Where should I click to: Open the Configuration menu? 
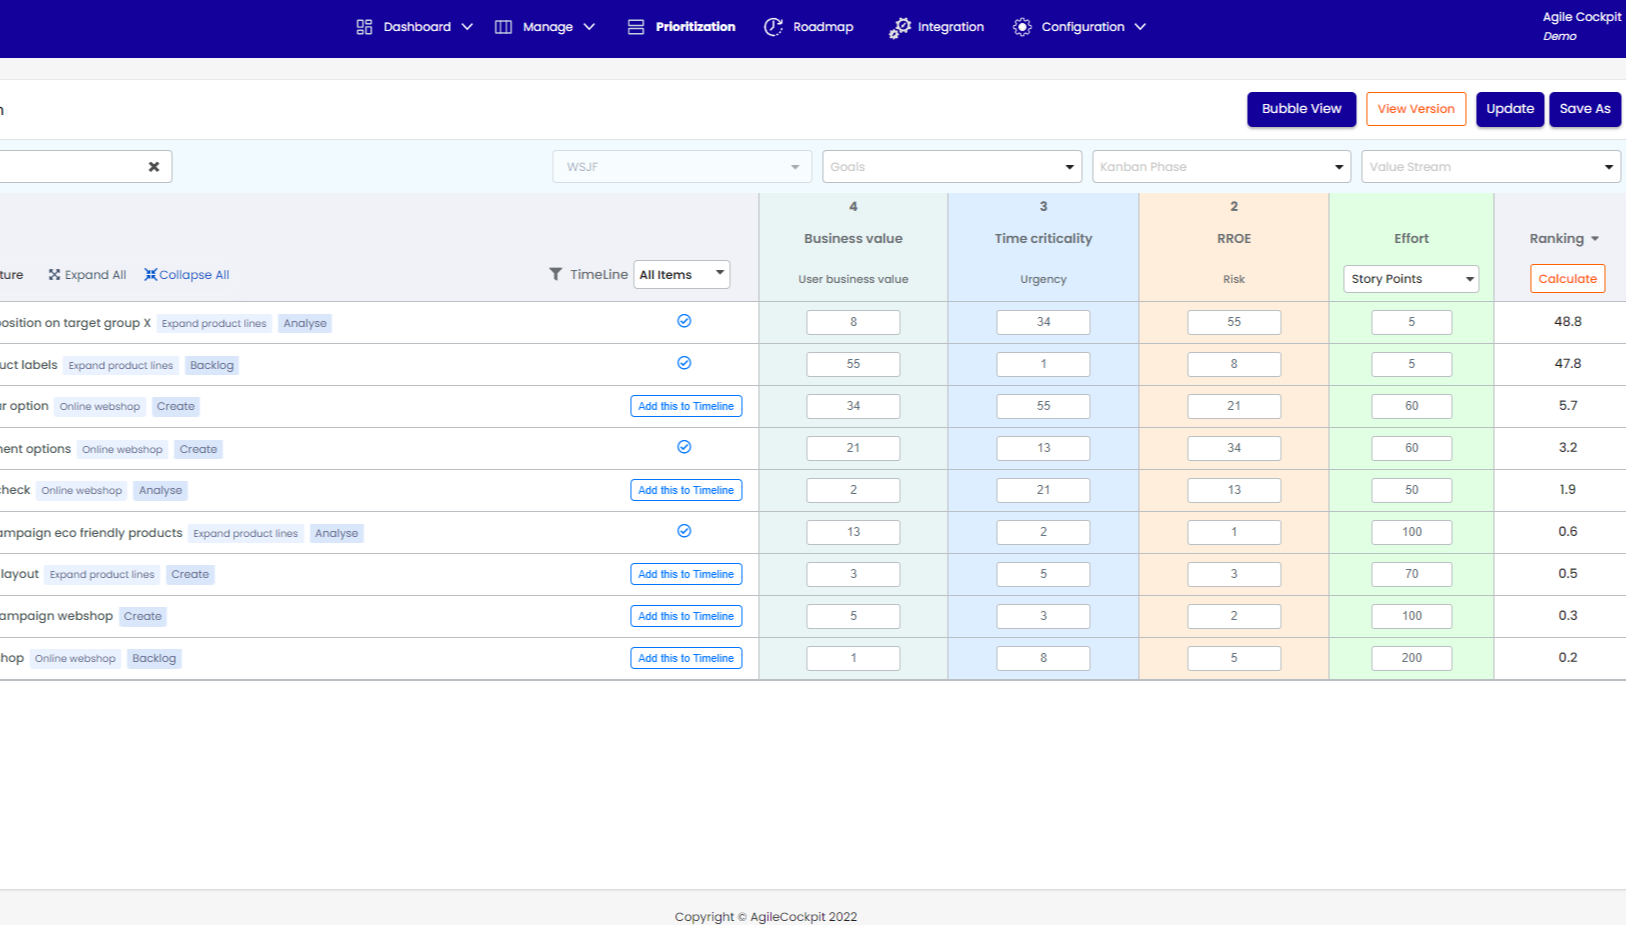click(1083, 27)
